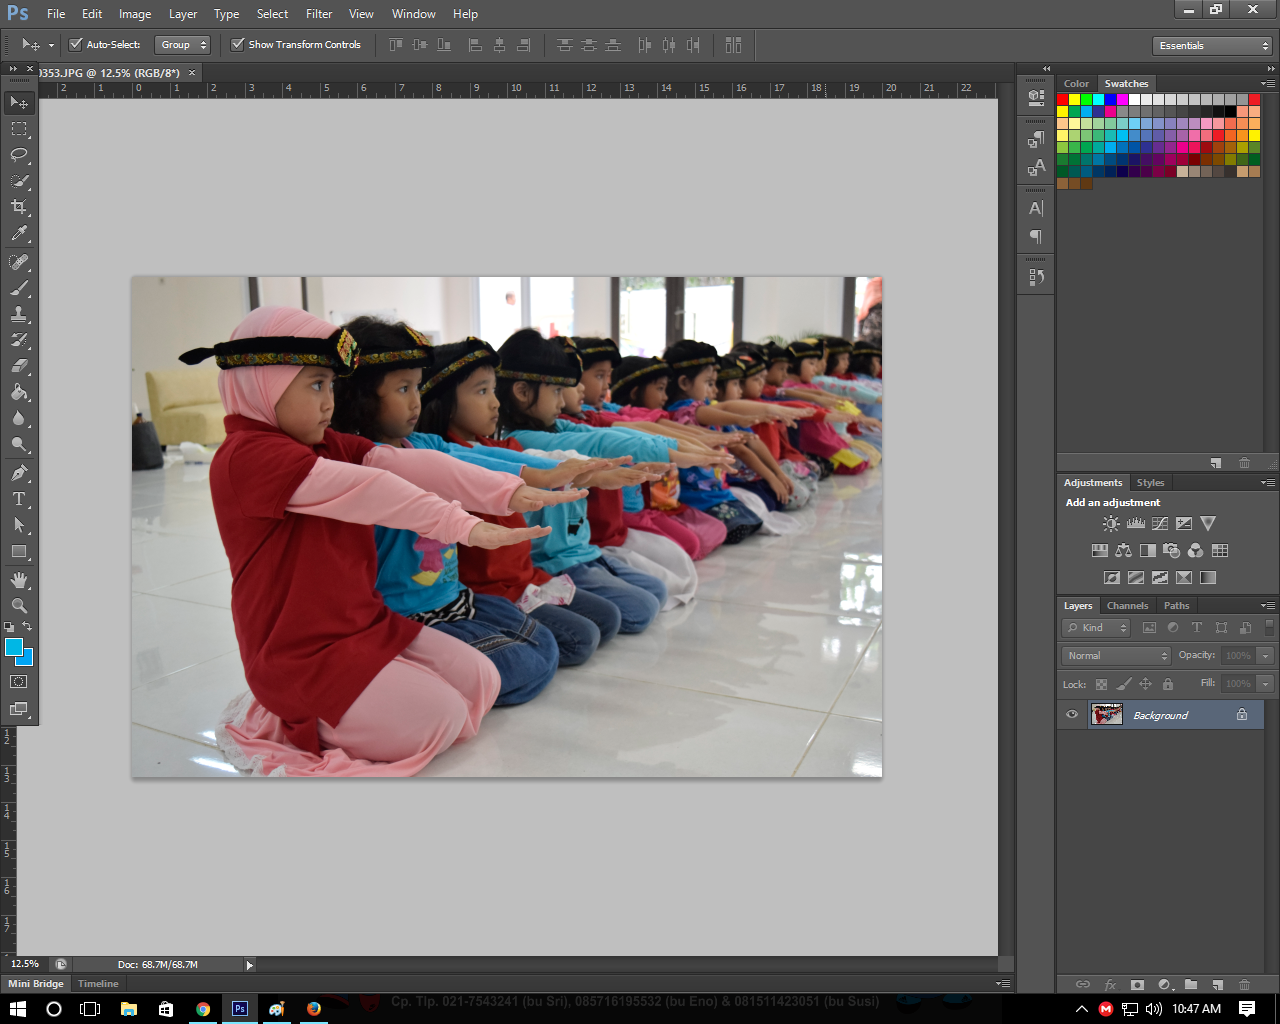Uncheck the Auto-Select checkbox
This screenshot has width=1280, height=1024.
click(75, 44)
